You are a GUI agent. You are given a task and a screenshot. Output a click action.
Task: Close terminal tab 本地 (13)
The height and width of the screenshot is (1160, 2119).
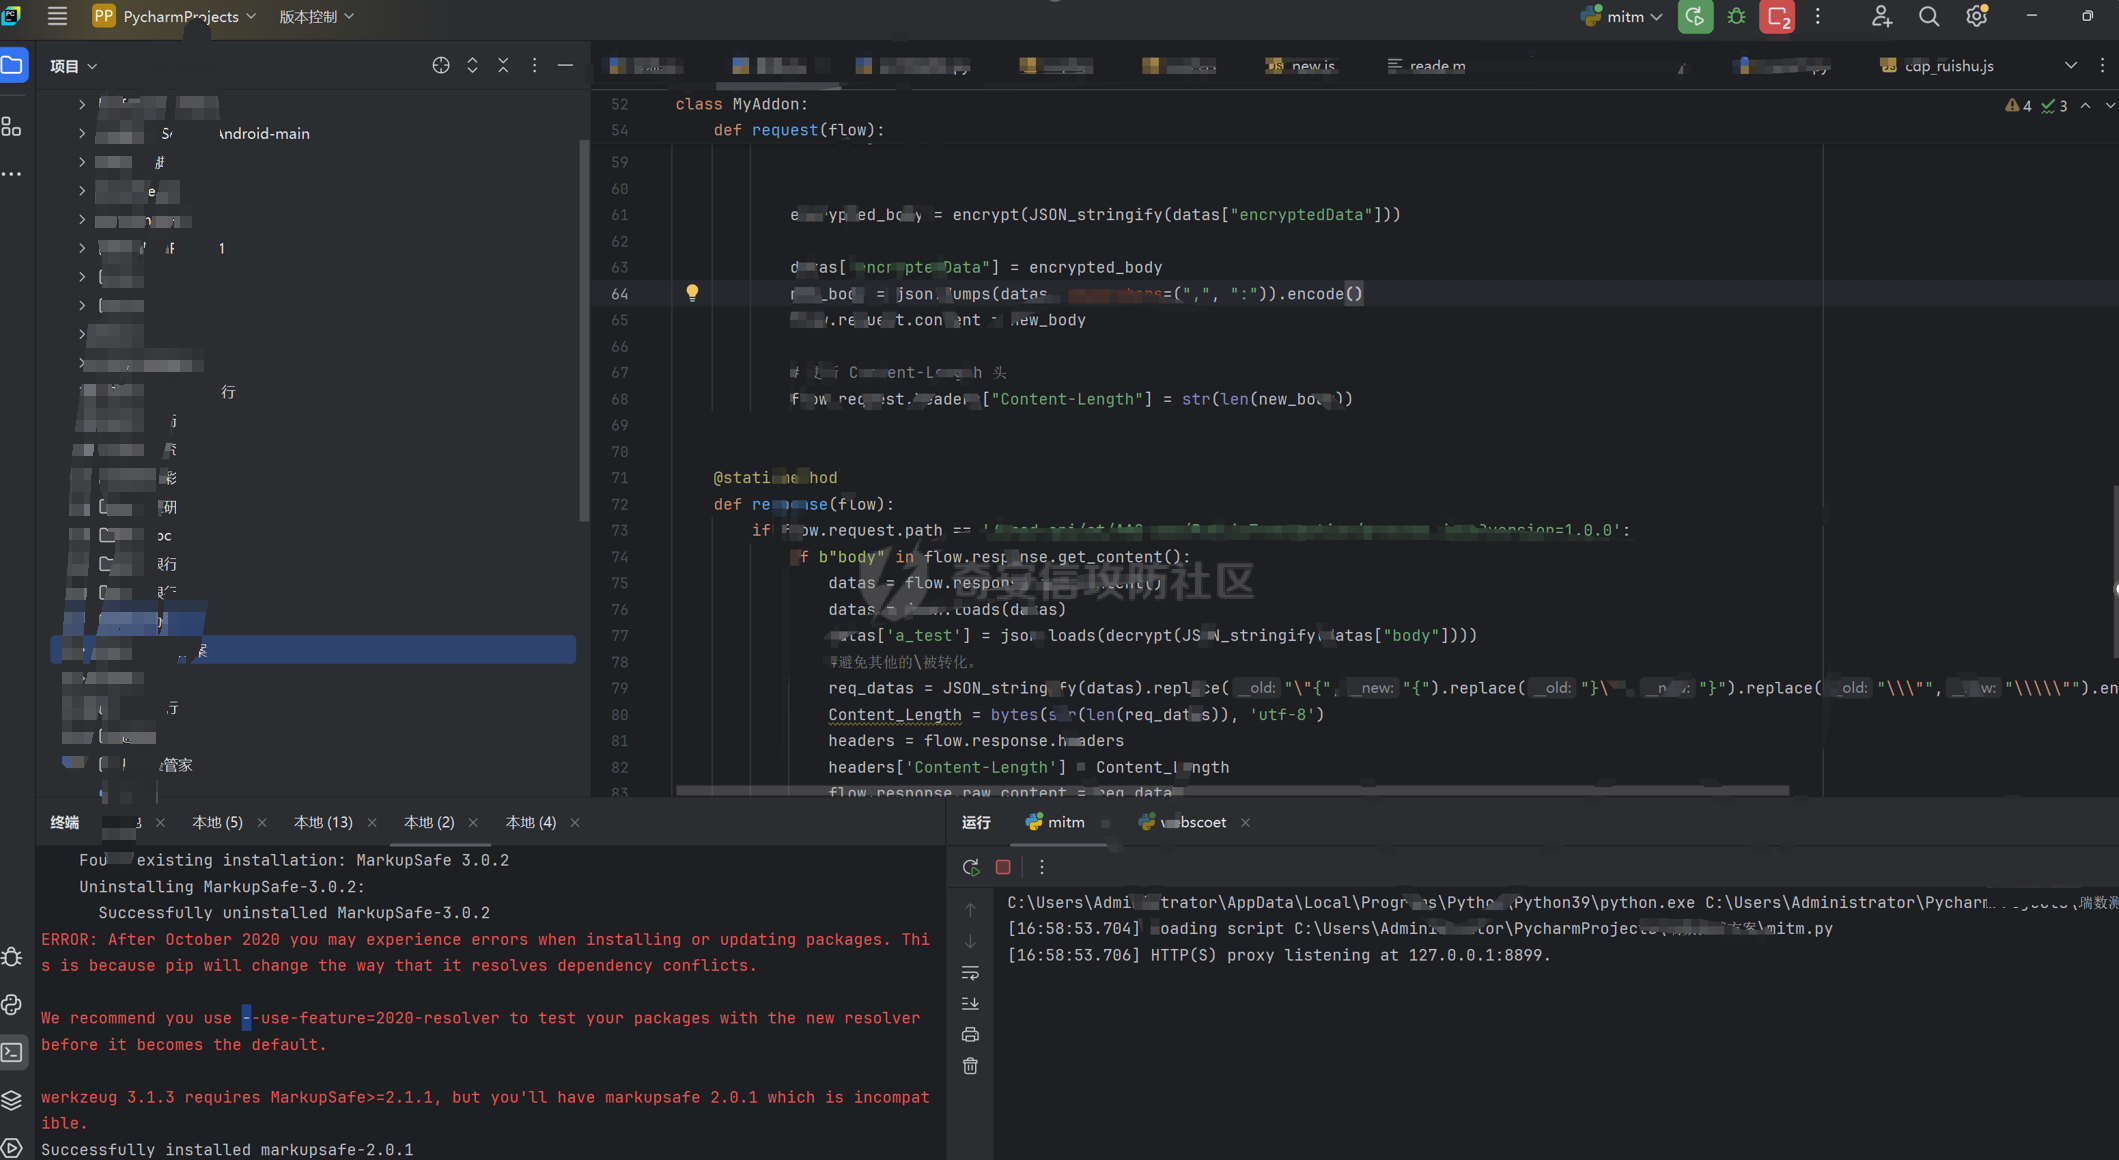(x=372, y=822)
